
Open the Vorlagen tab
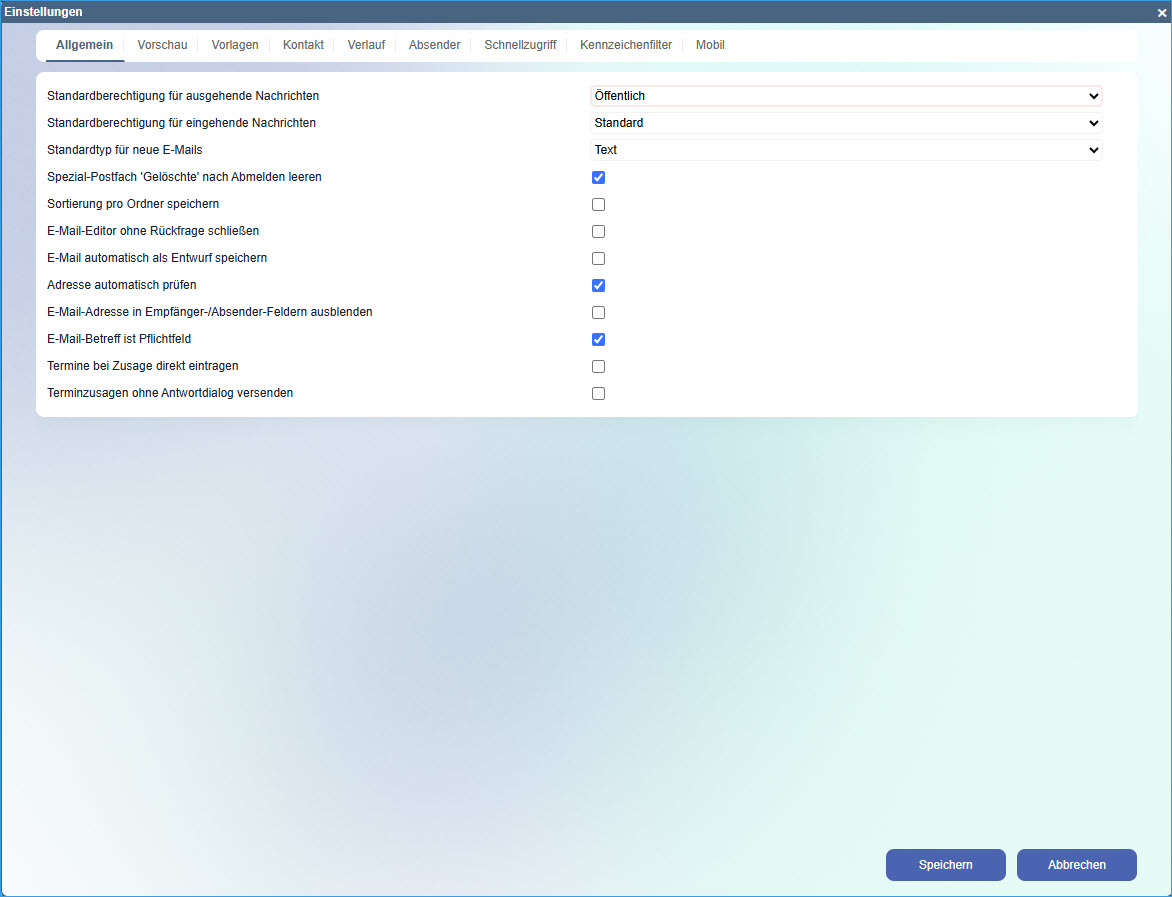click(x=235, y=45)
